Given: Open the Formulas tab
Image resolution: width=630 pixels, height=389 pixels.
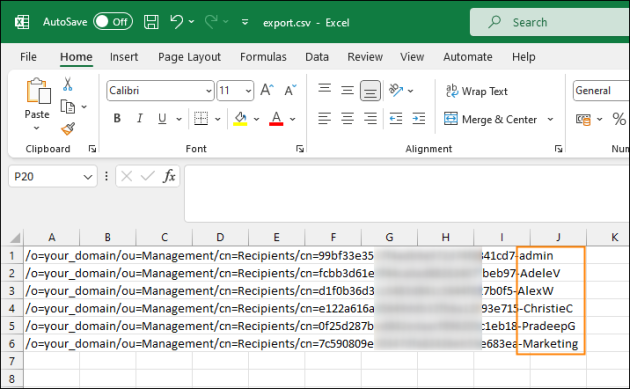Looking at the screenshot, I should pyautogui.click(x=263, y=57).
